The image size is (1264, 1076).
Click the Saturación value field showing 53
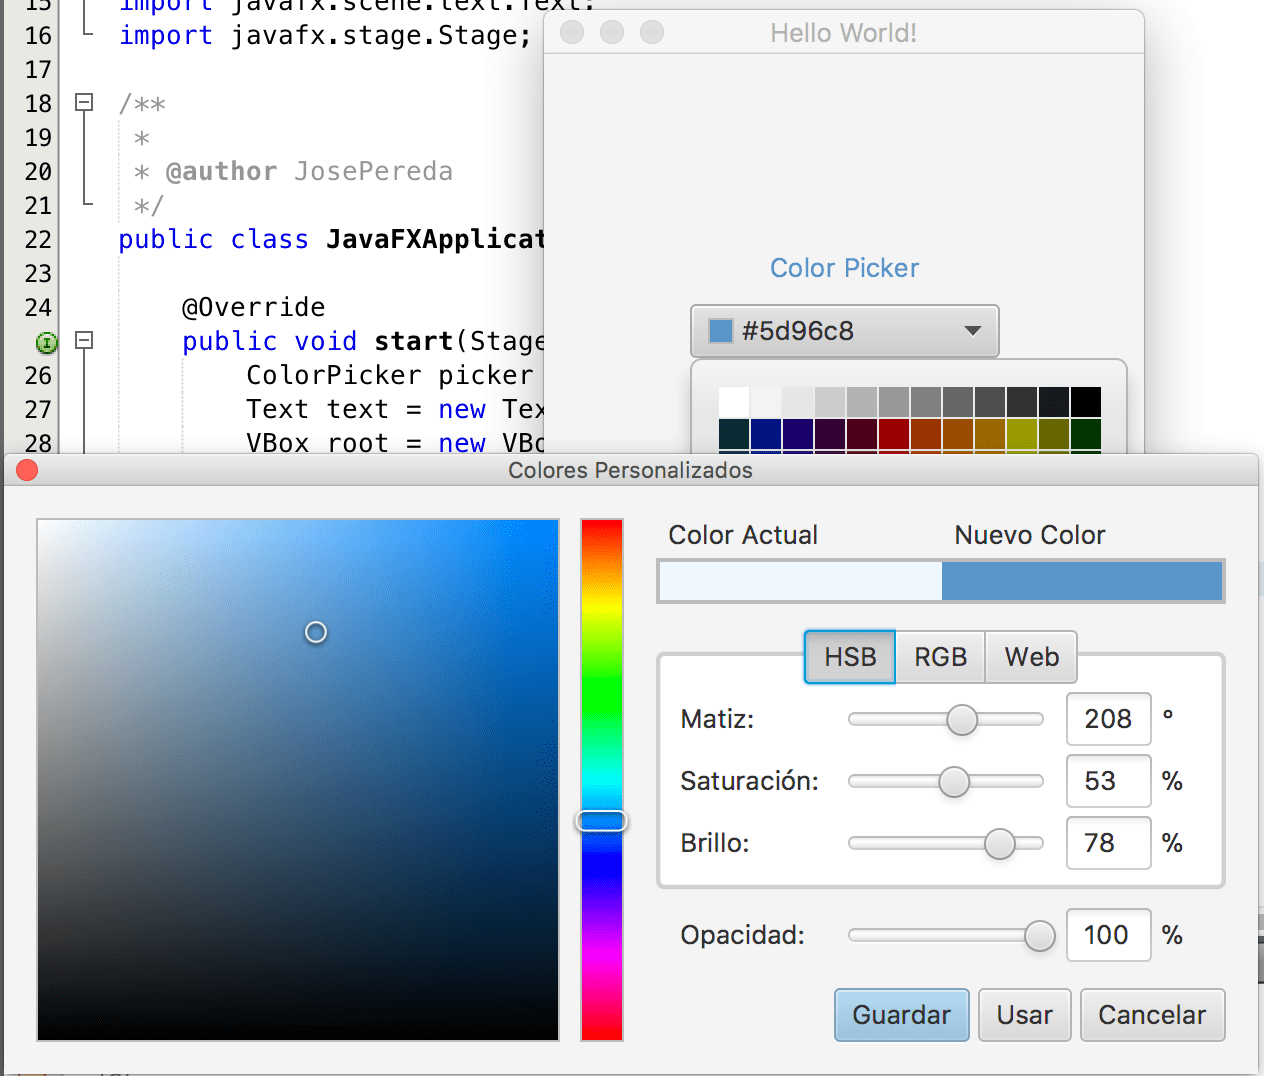[x=1108, y=781]
